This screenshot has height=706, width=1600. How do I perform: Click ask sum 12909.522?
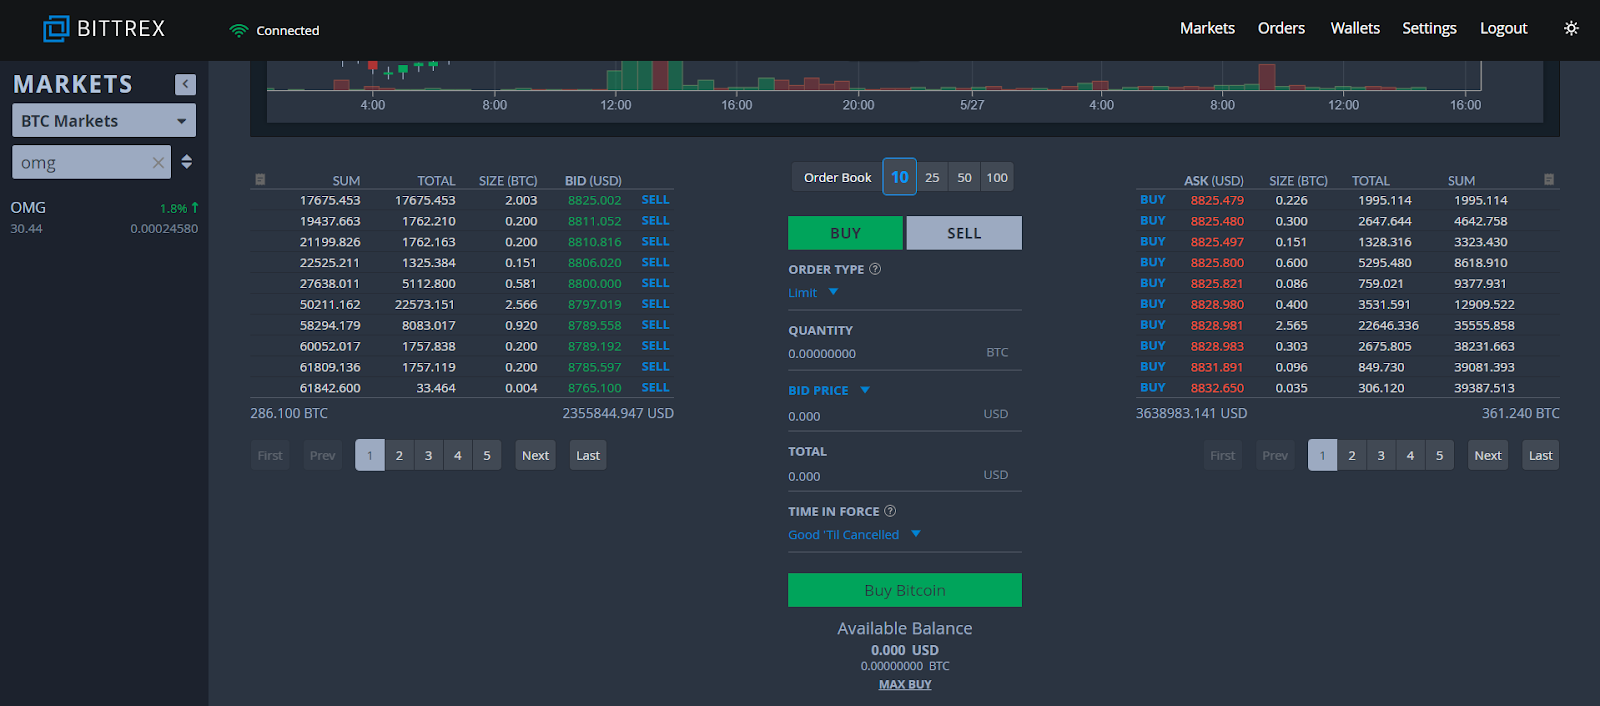(x=1485, y=305)
